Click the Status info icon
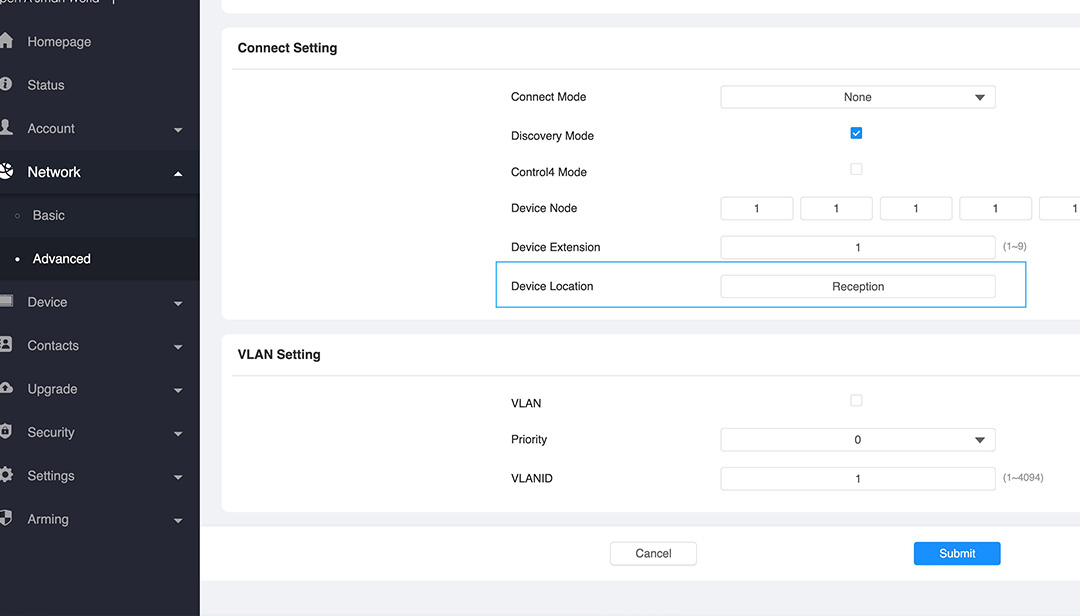1080x616 pixels. (x=5, y=85)
